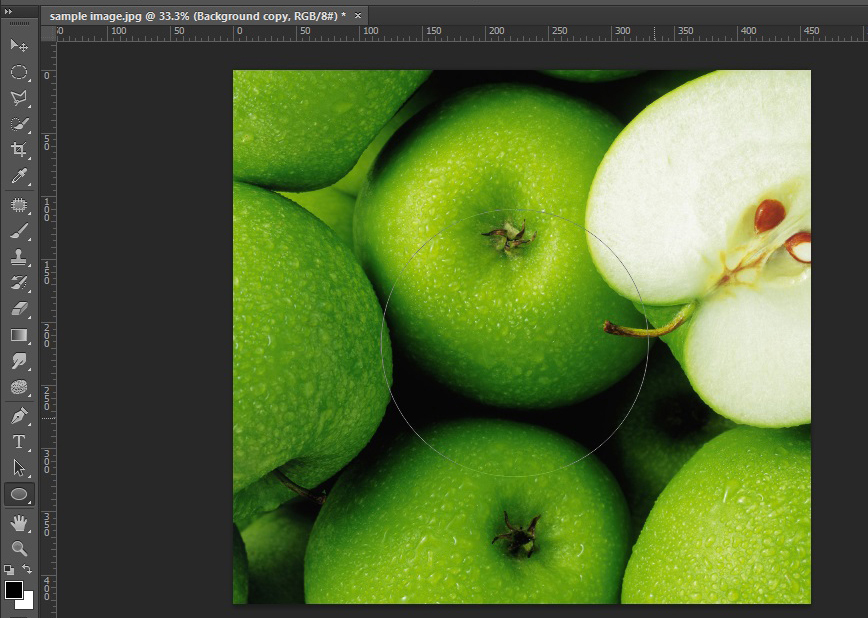This screenshot has width=868, height=618.
Task: Select the Hand tool
Action: point(19,523)
